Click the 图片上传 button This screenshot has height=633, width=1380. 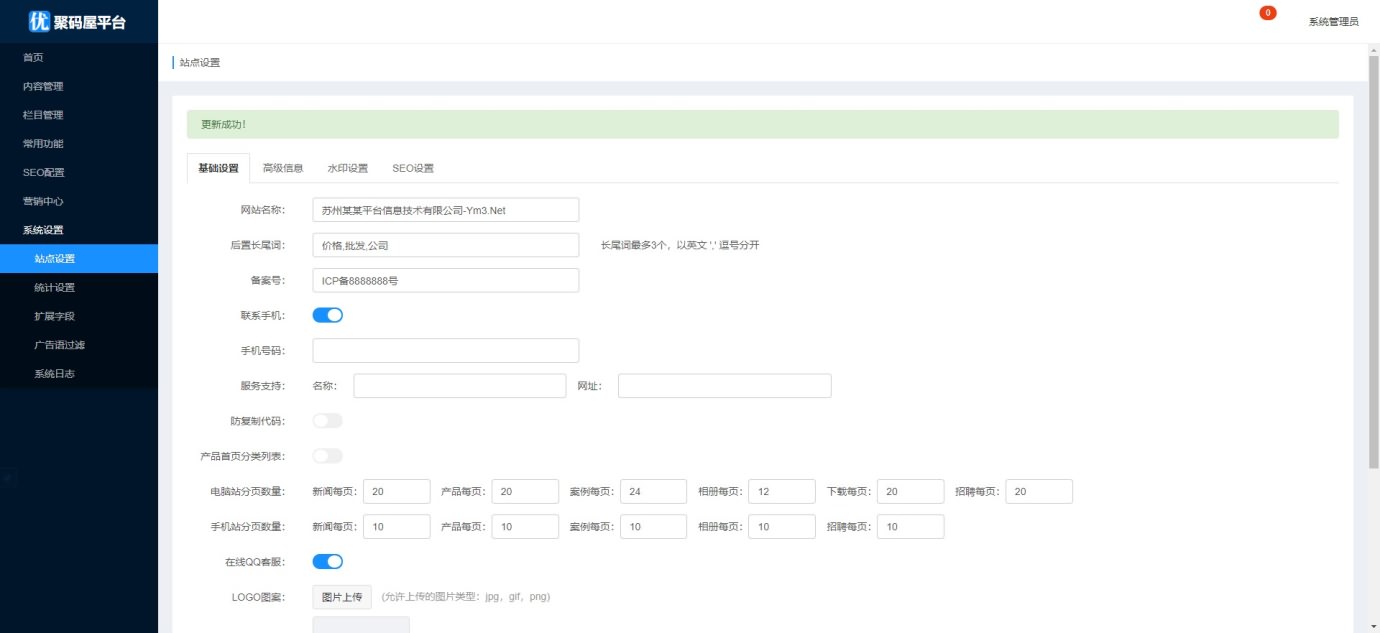click(342, 597)
